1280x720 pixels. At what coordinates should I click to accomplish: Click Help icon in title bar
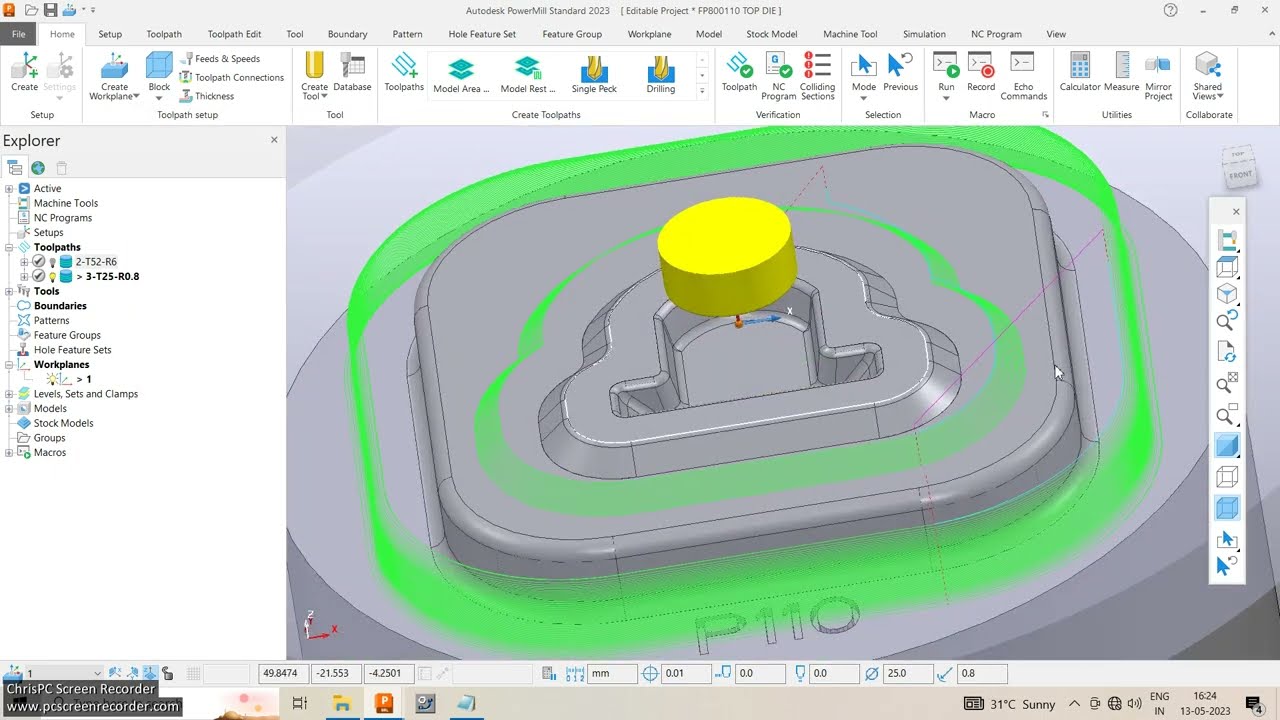click(1171, 10)
